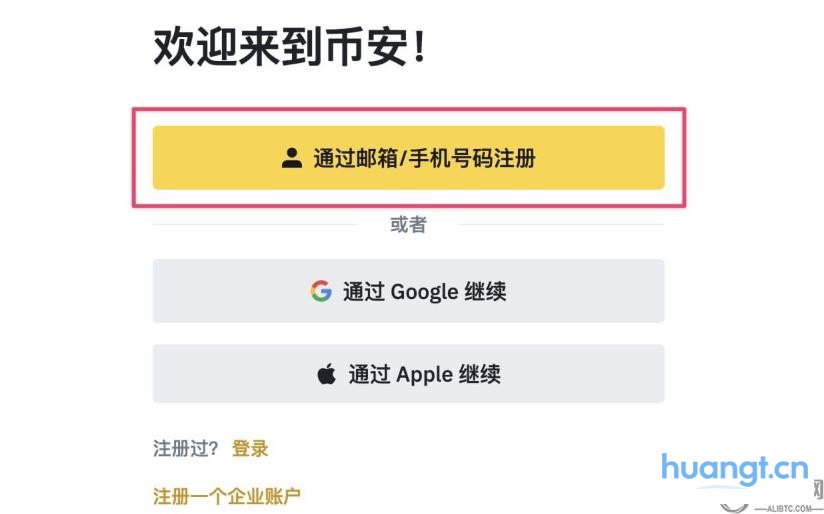Screen dimensions: 824x514
Task: Follow the 注册一个企业账户 link
Action: pyautogui.click(x=226, y=495)
